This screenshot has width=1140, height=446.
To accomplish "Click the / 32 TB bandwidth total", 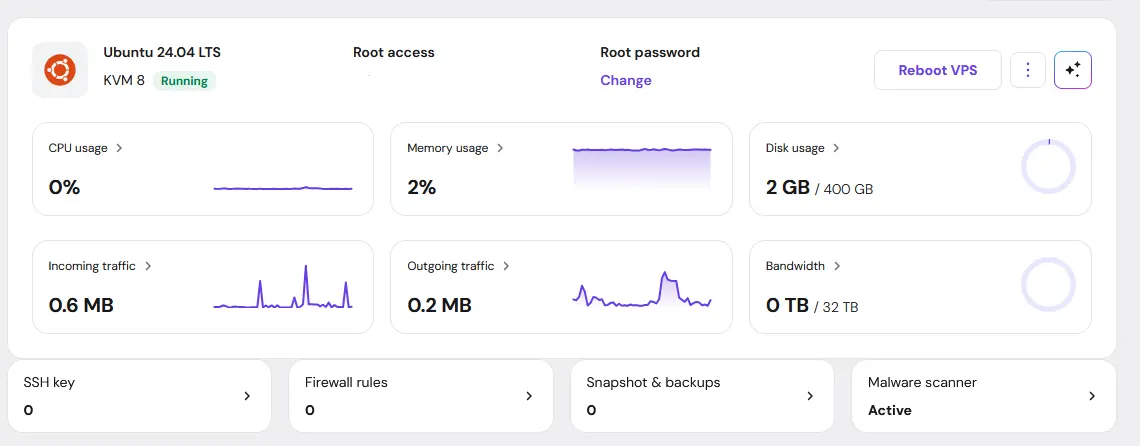I will [x=836, y=307].
